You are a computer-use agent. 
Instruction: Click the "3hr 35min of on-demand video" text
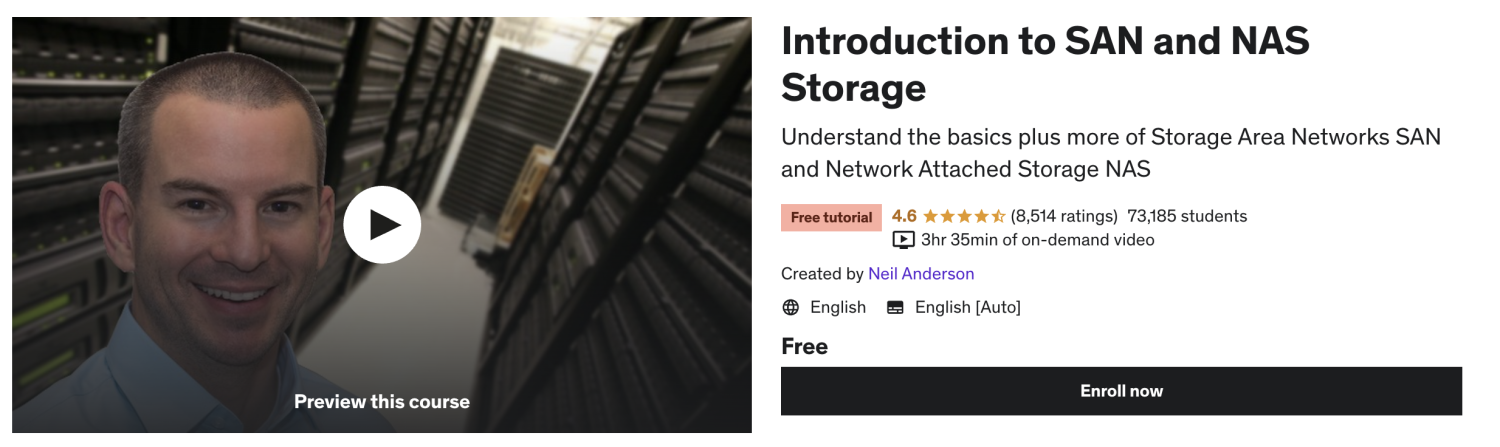click(1038, 240)
